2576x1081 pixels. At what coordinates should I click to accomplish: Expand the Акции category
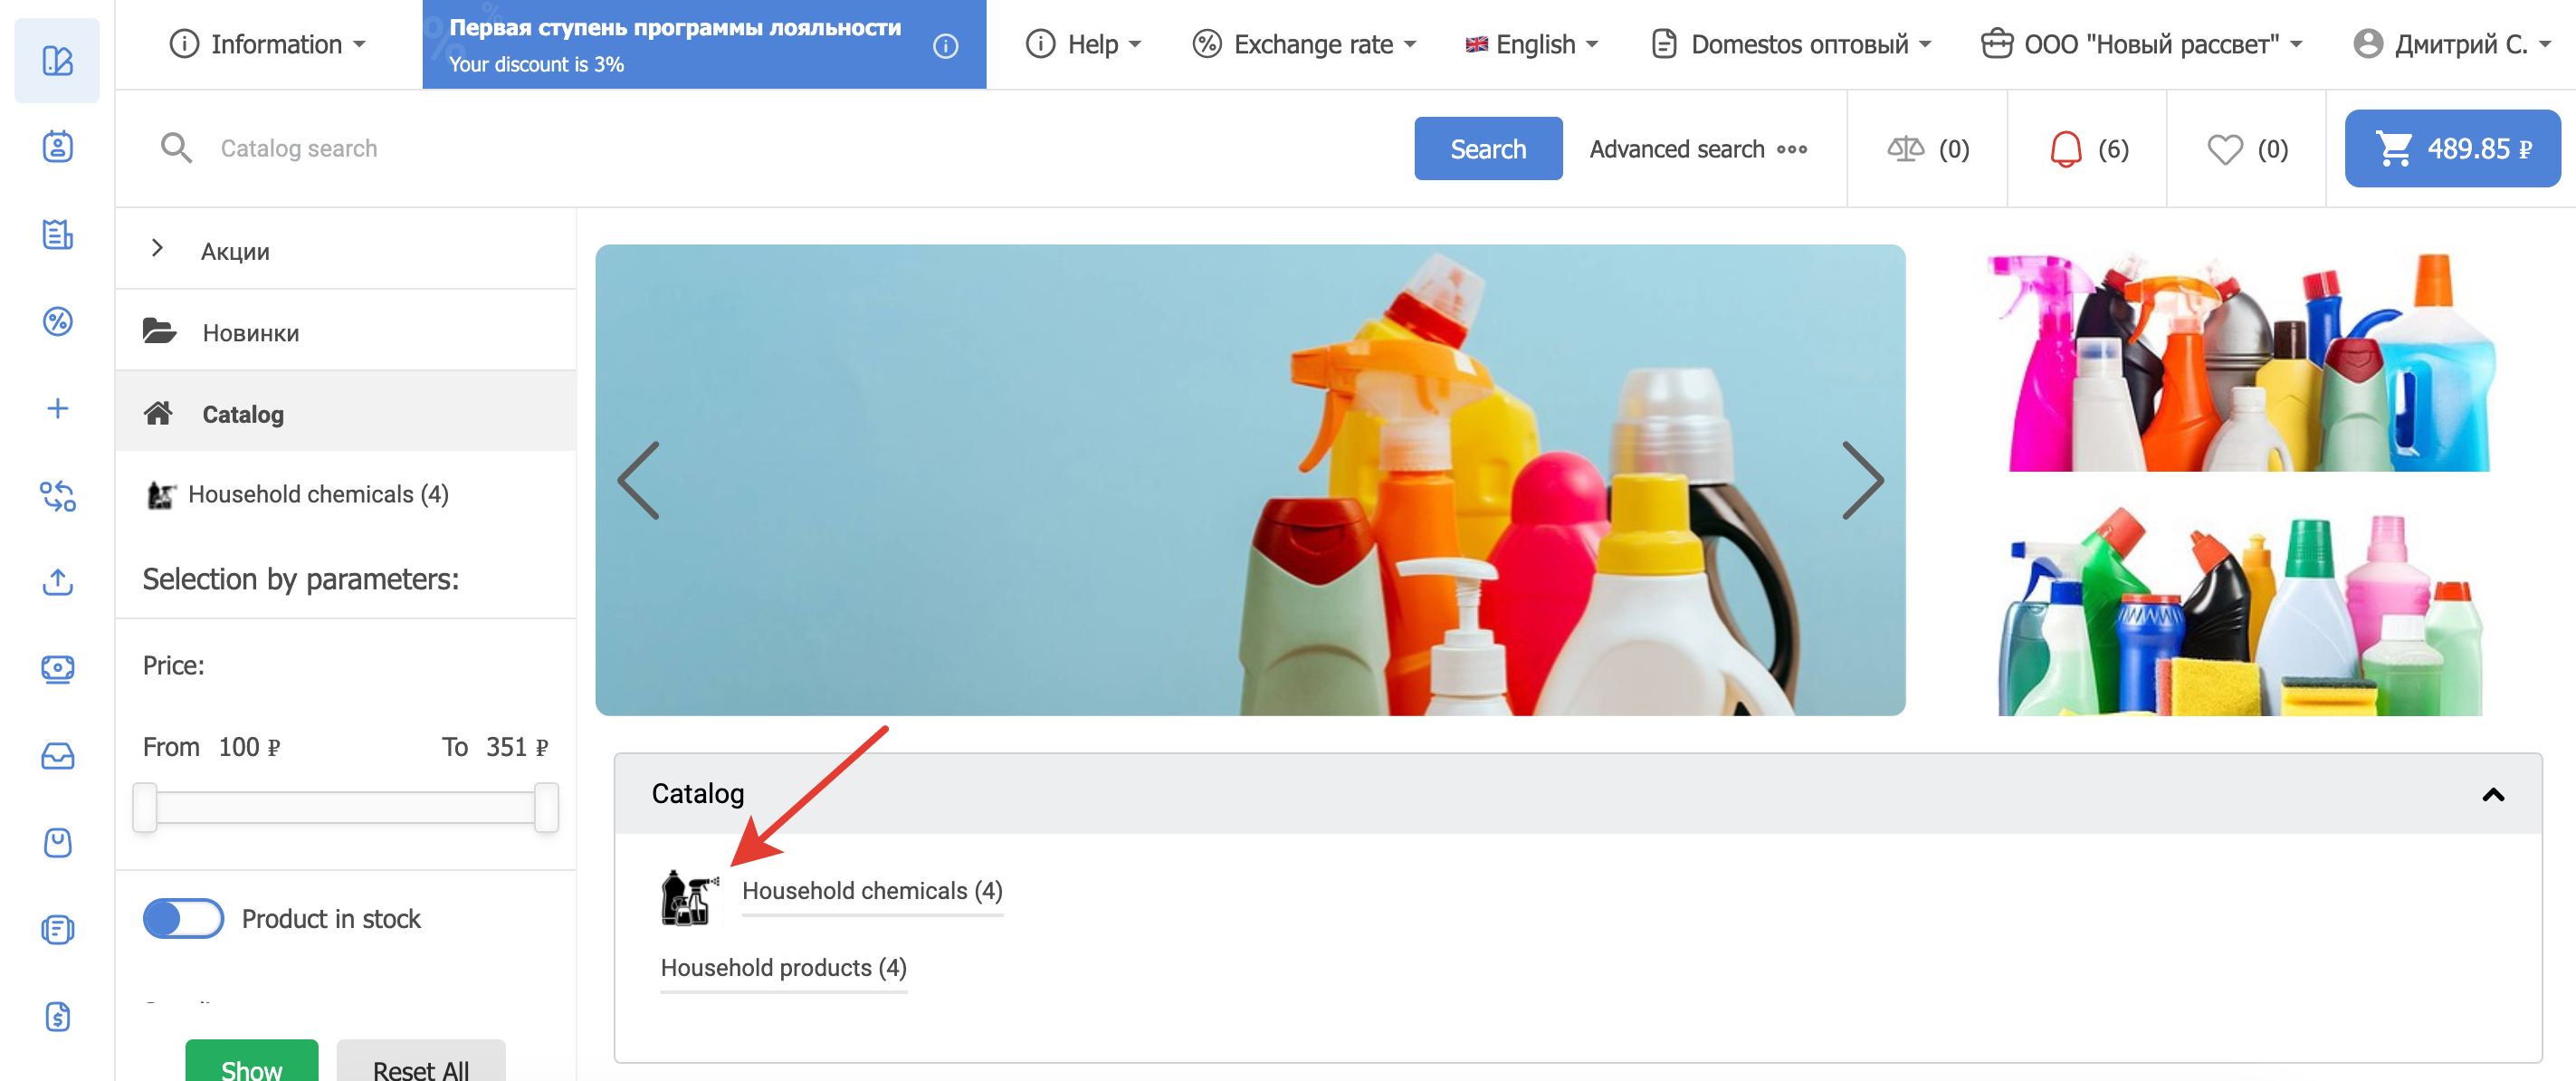pyautogui.click(x=157, y=249)
